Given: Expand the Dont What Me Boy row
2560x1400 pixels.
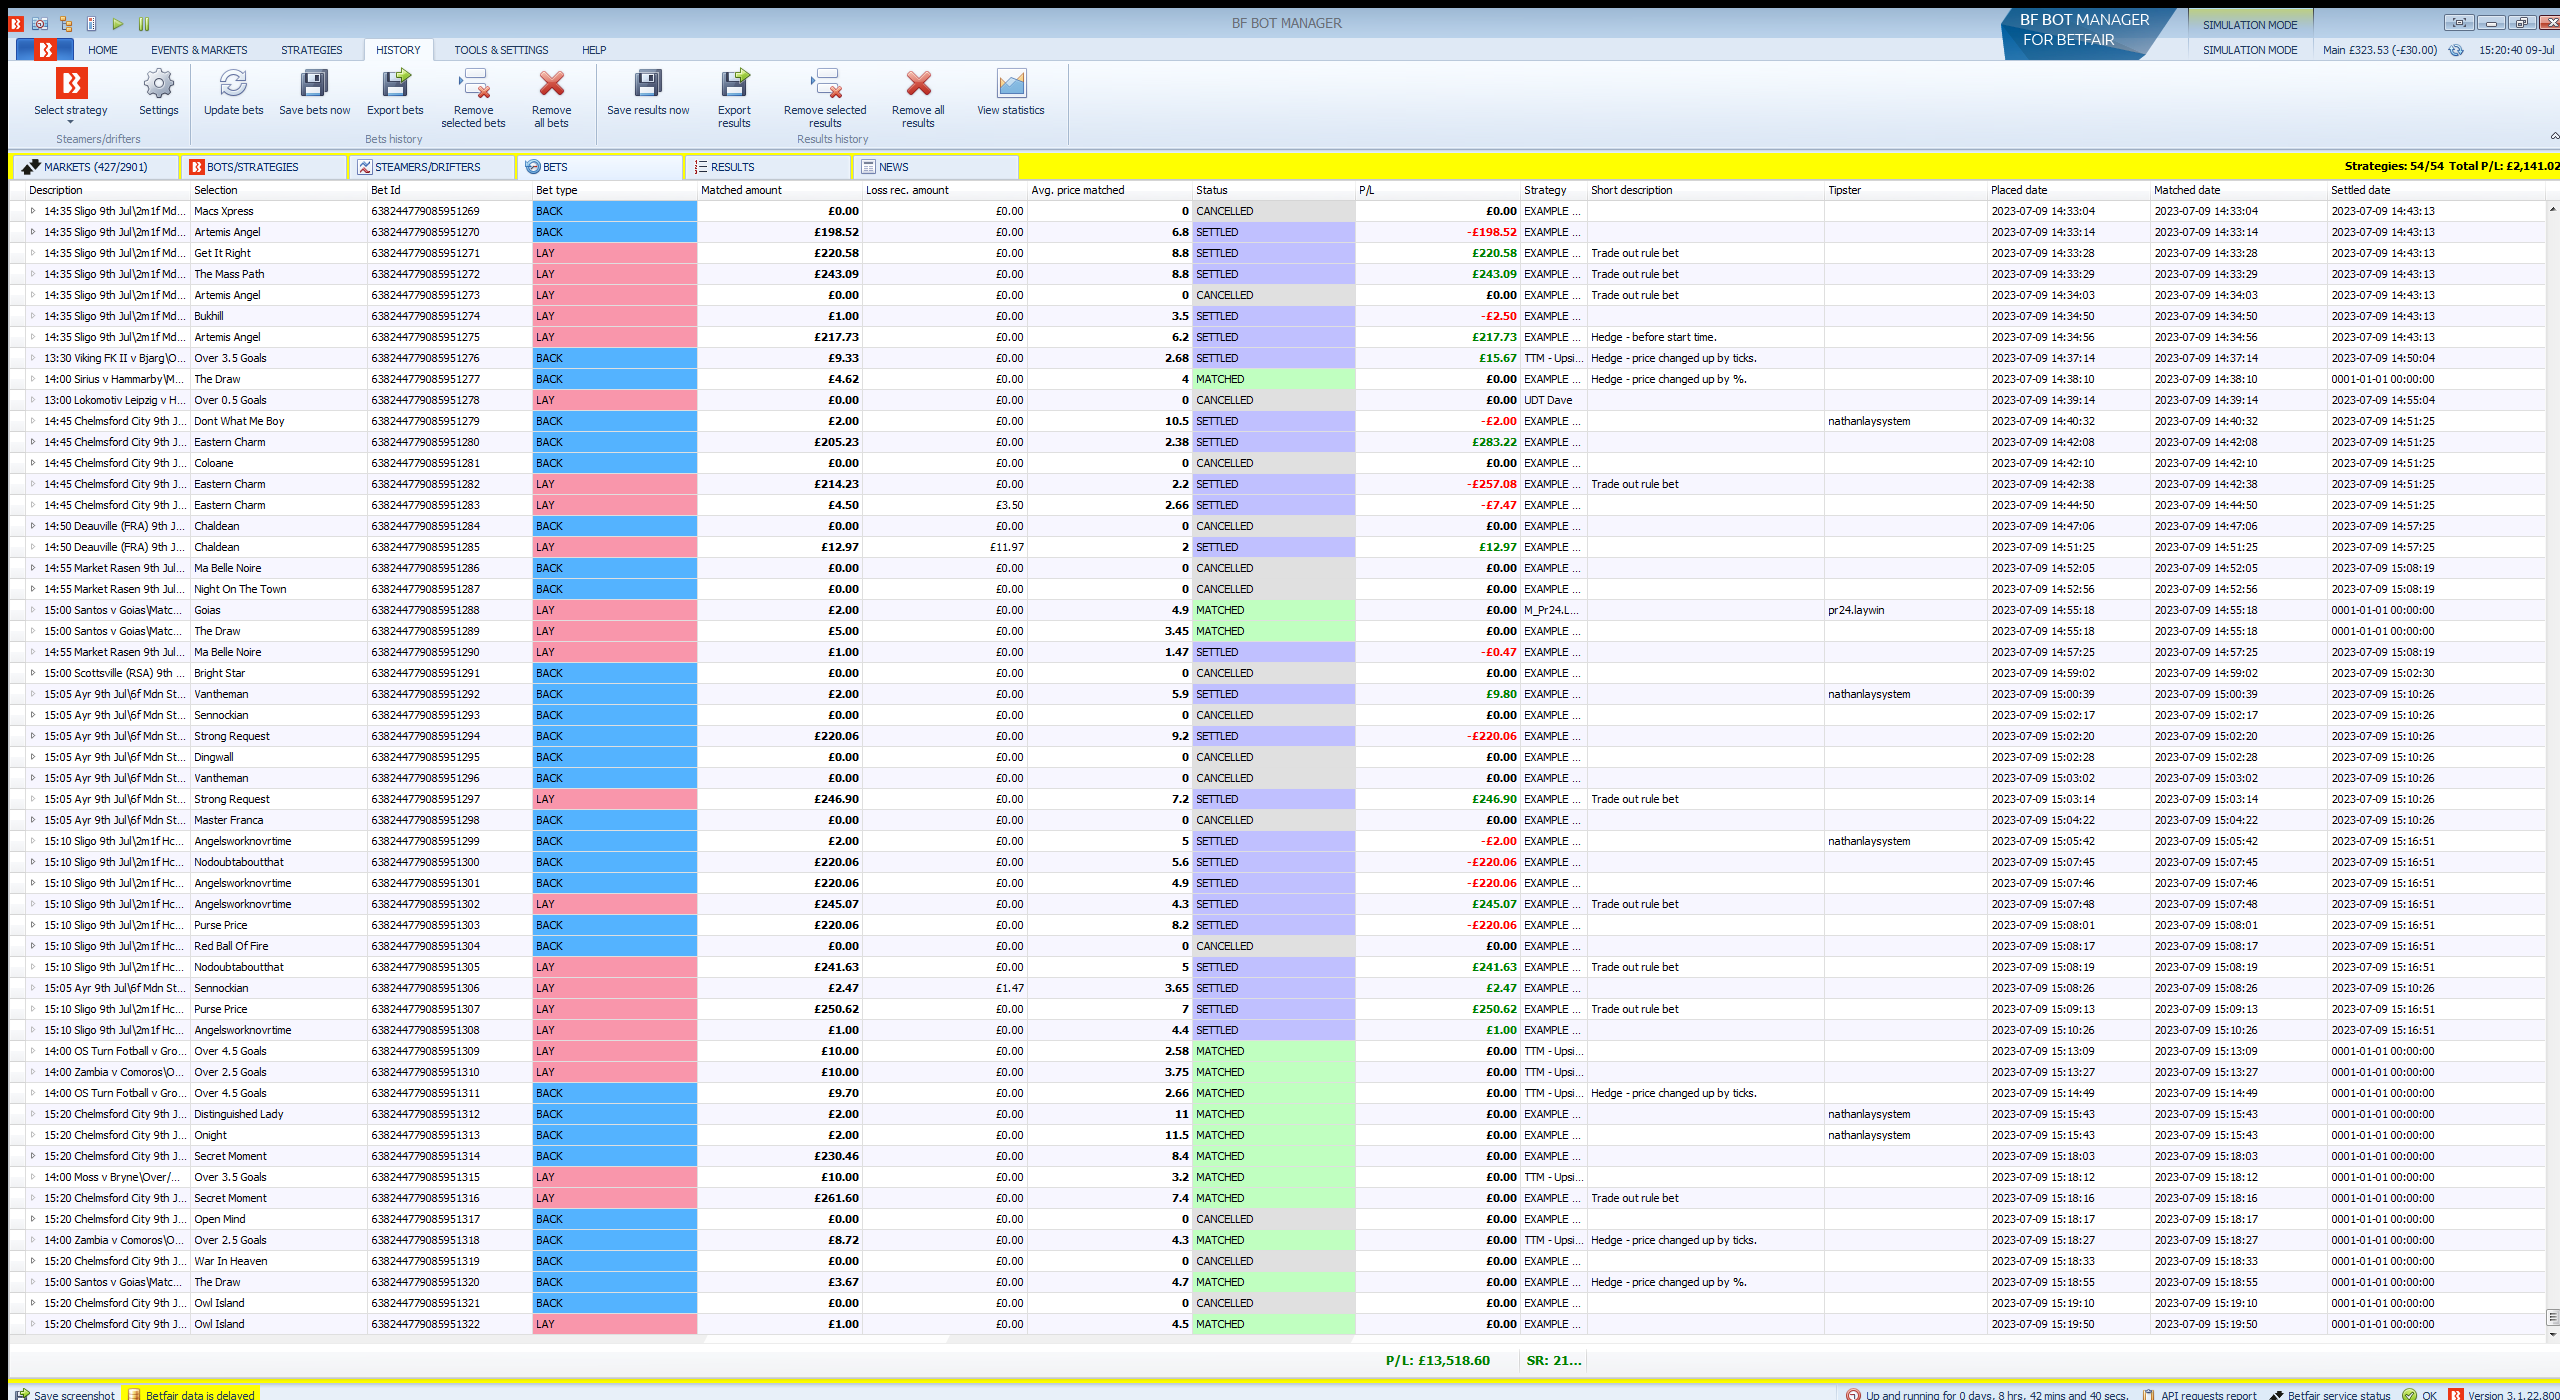Looking at the screenshot, I should pos(33,421).
